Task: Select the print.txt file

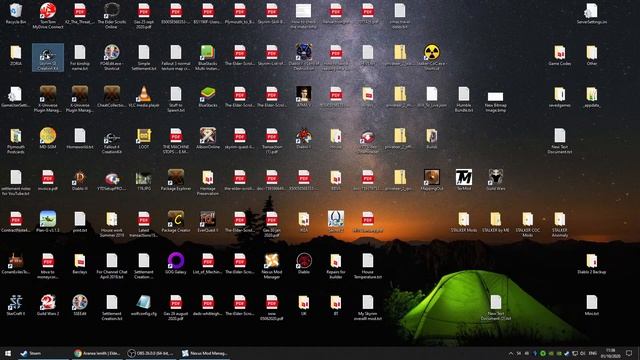Action: click(x=80, y=222)
